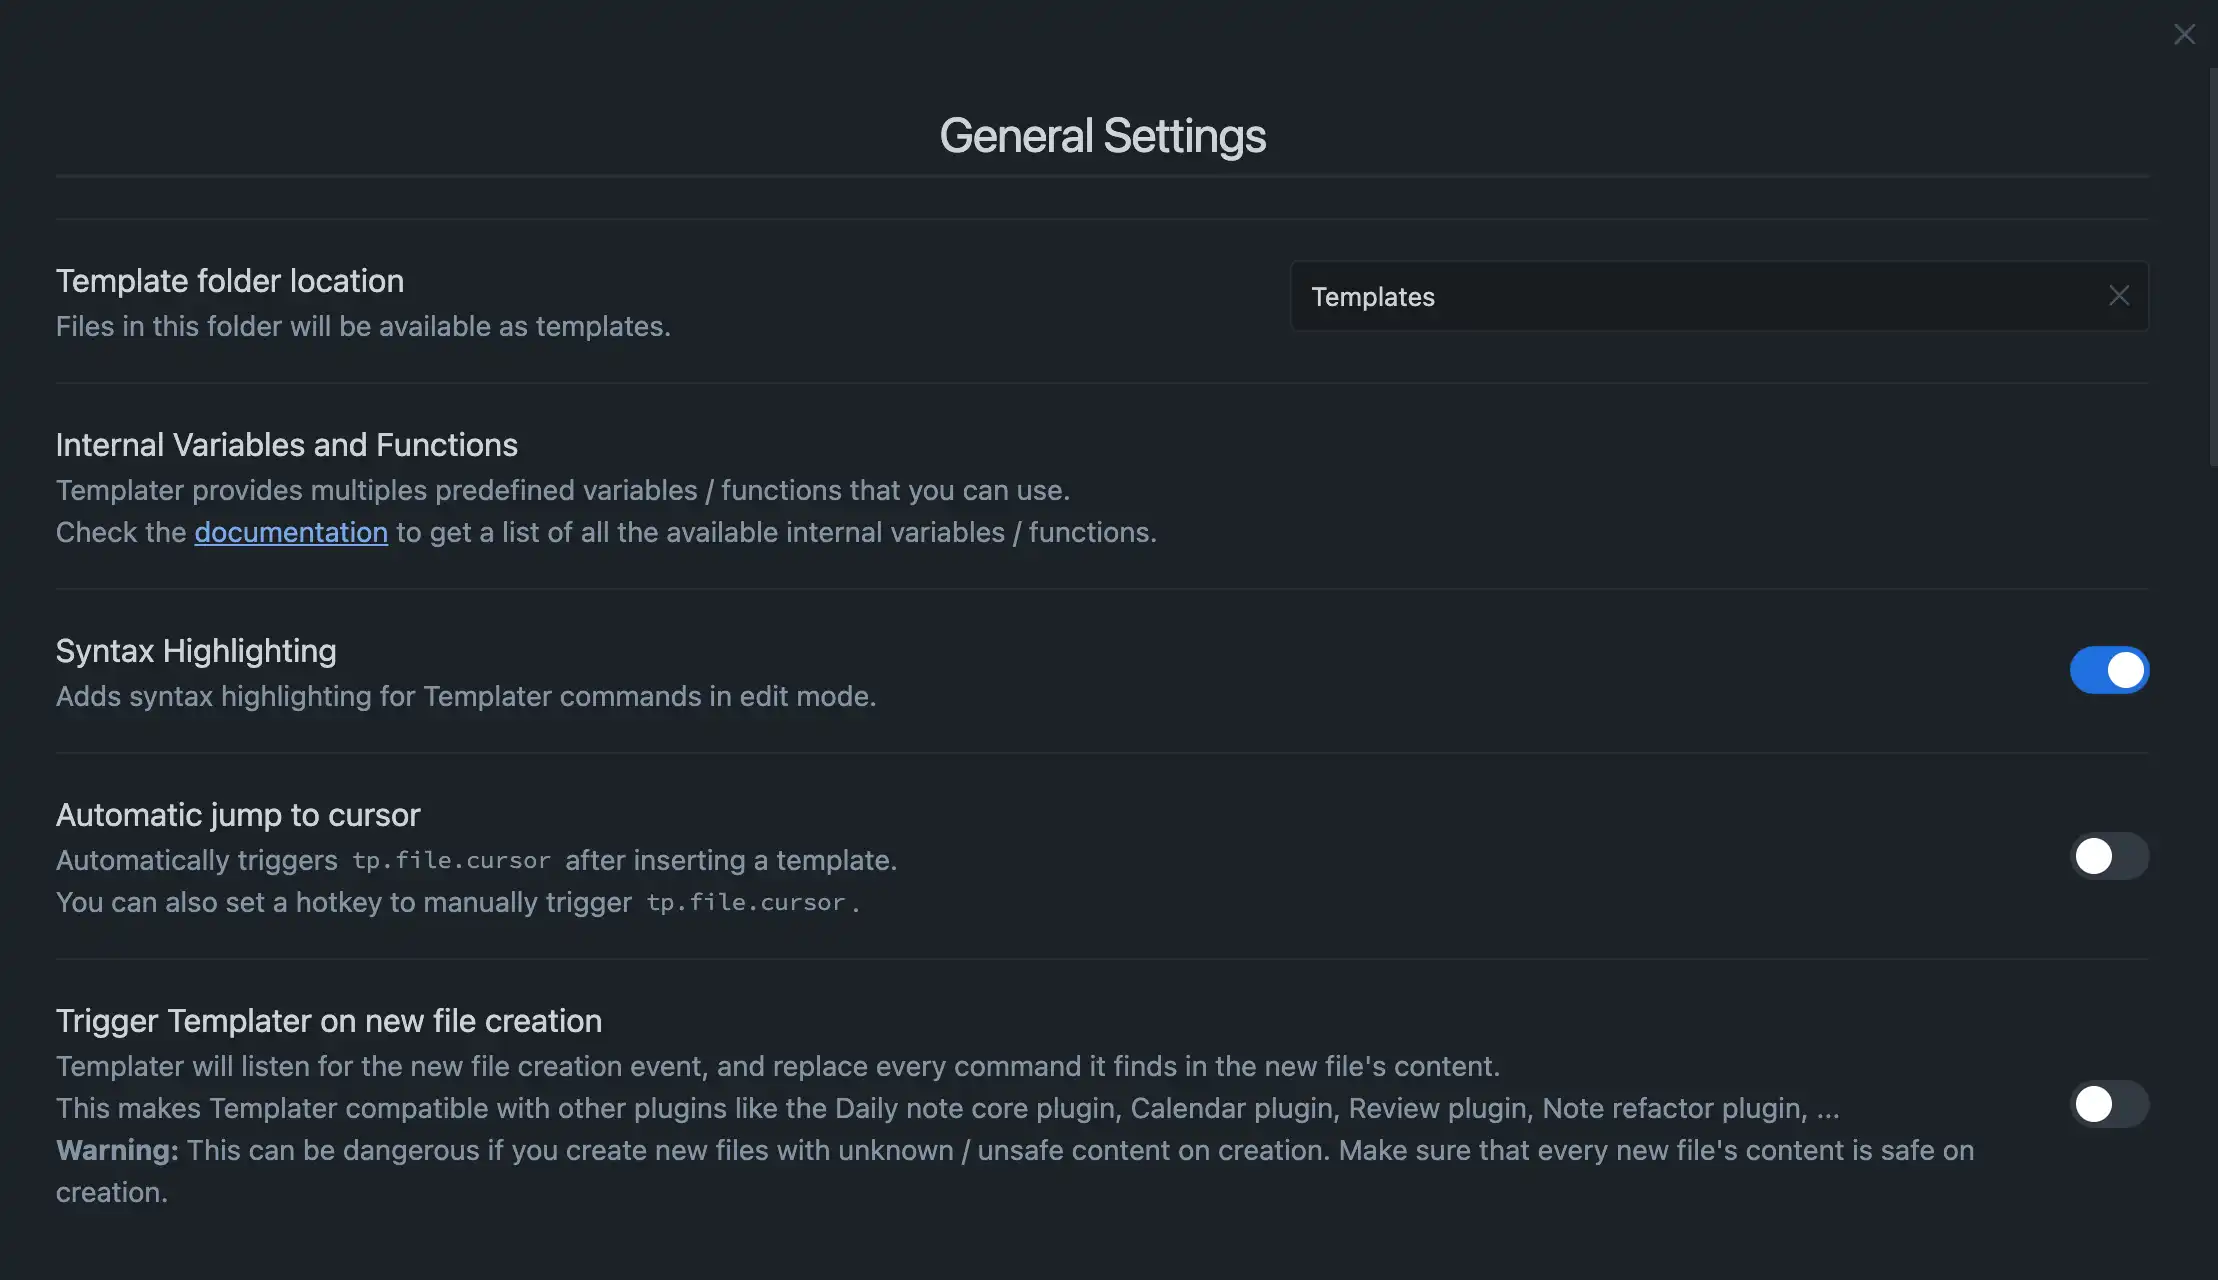Clear the Templates field using the X icon
The width and height of the screenshot is (2218, 1280).
(x=2119, y=295)
